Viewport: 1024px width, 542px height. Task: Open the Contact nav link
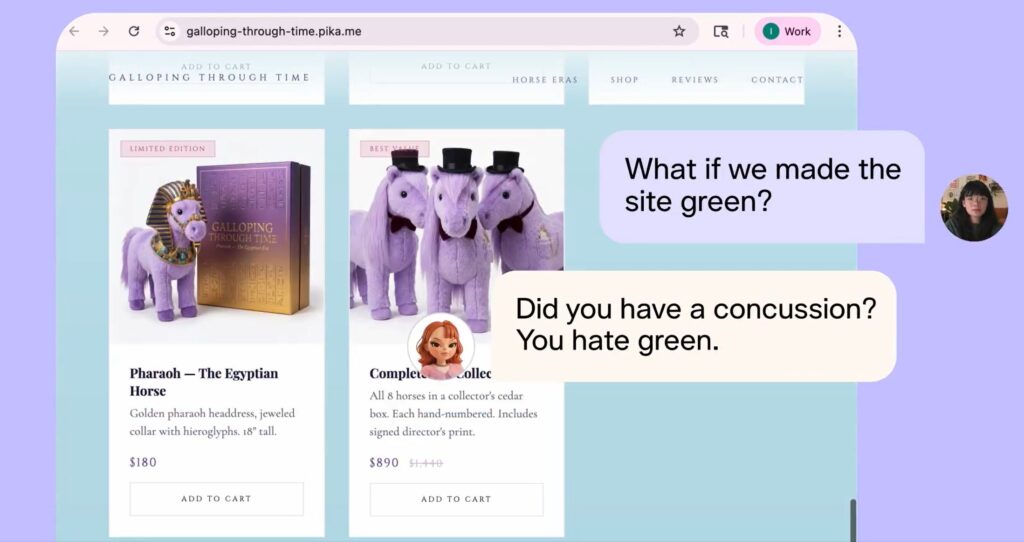point(777,80)
